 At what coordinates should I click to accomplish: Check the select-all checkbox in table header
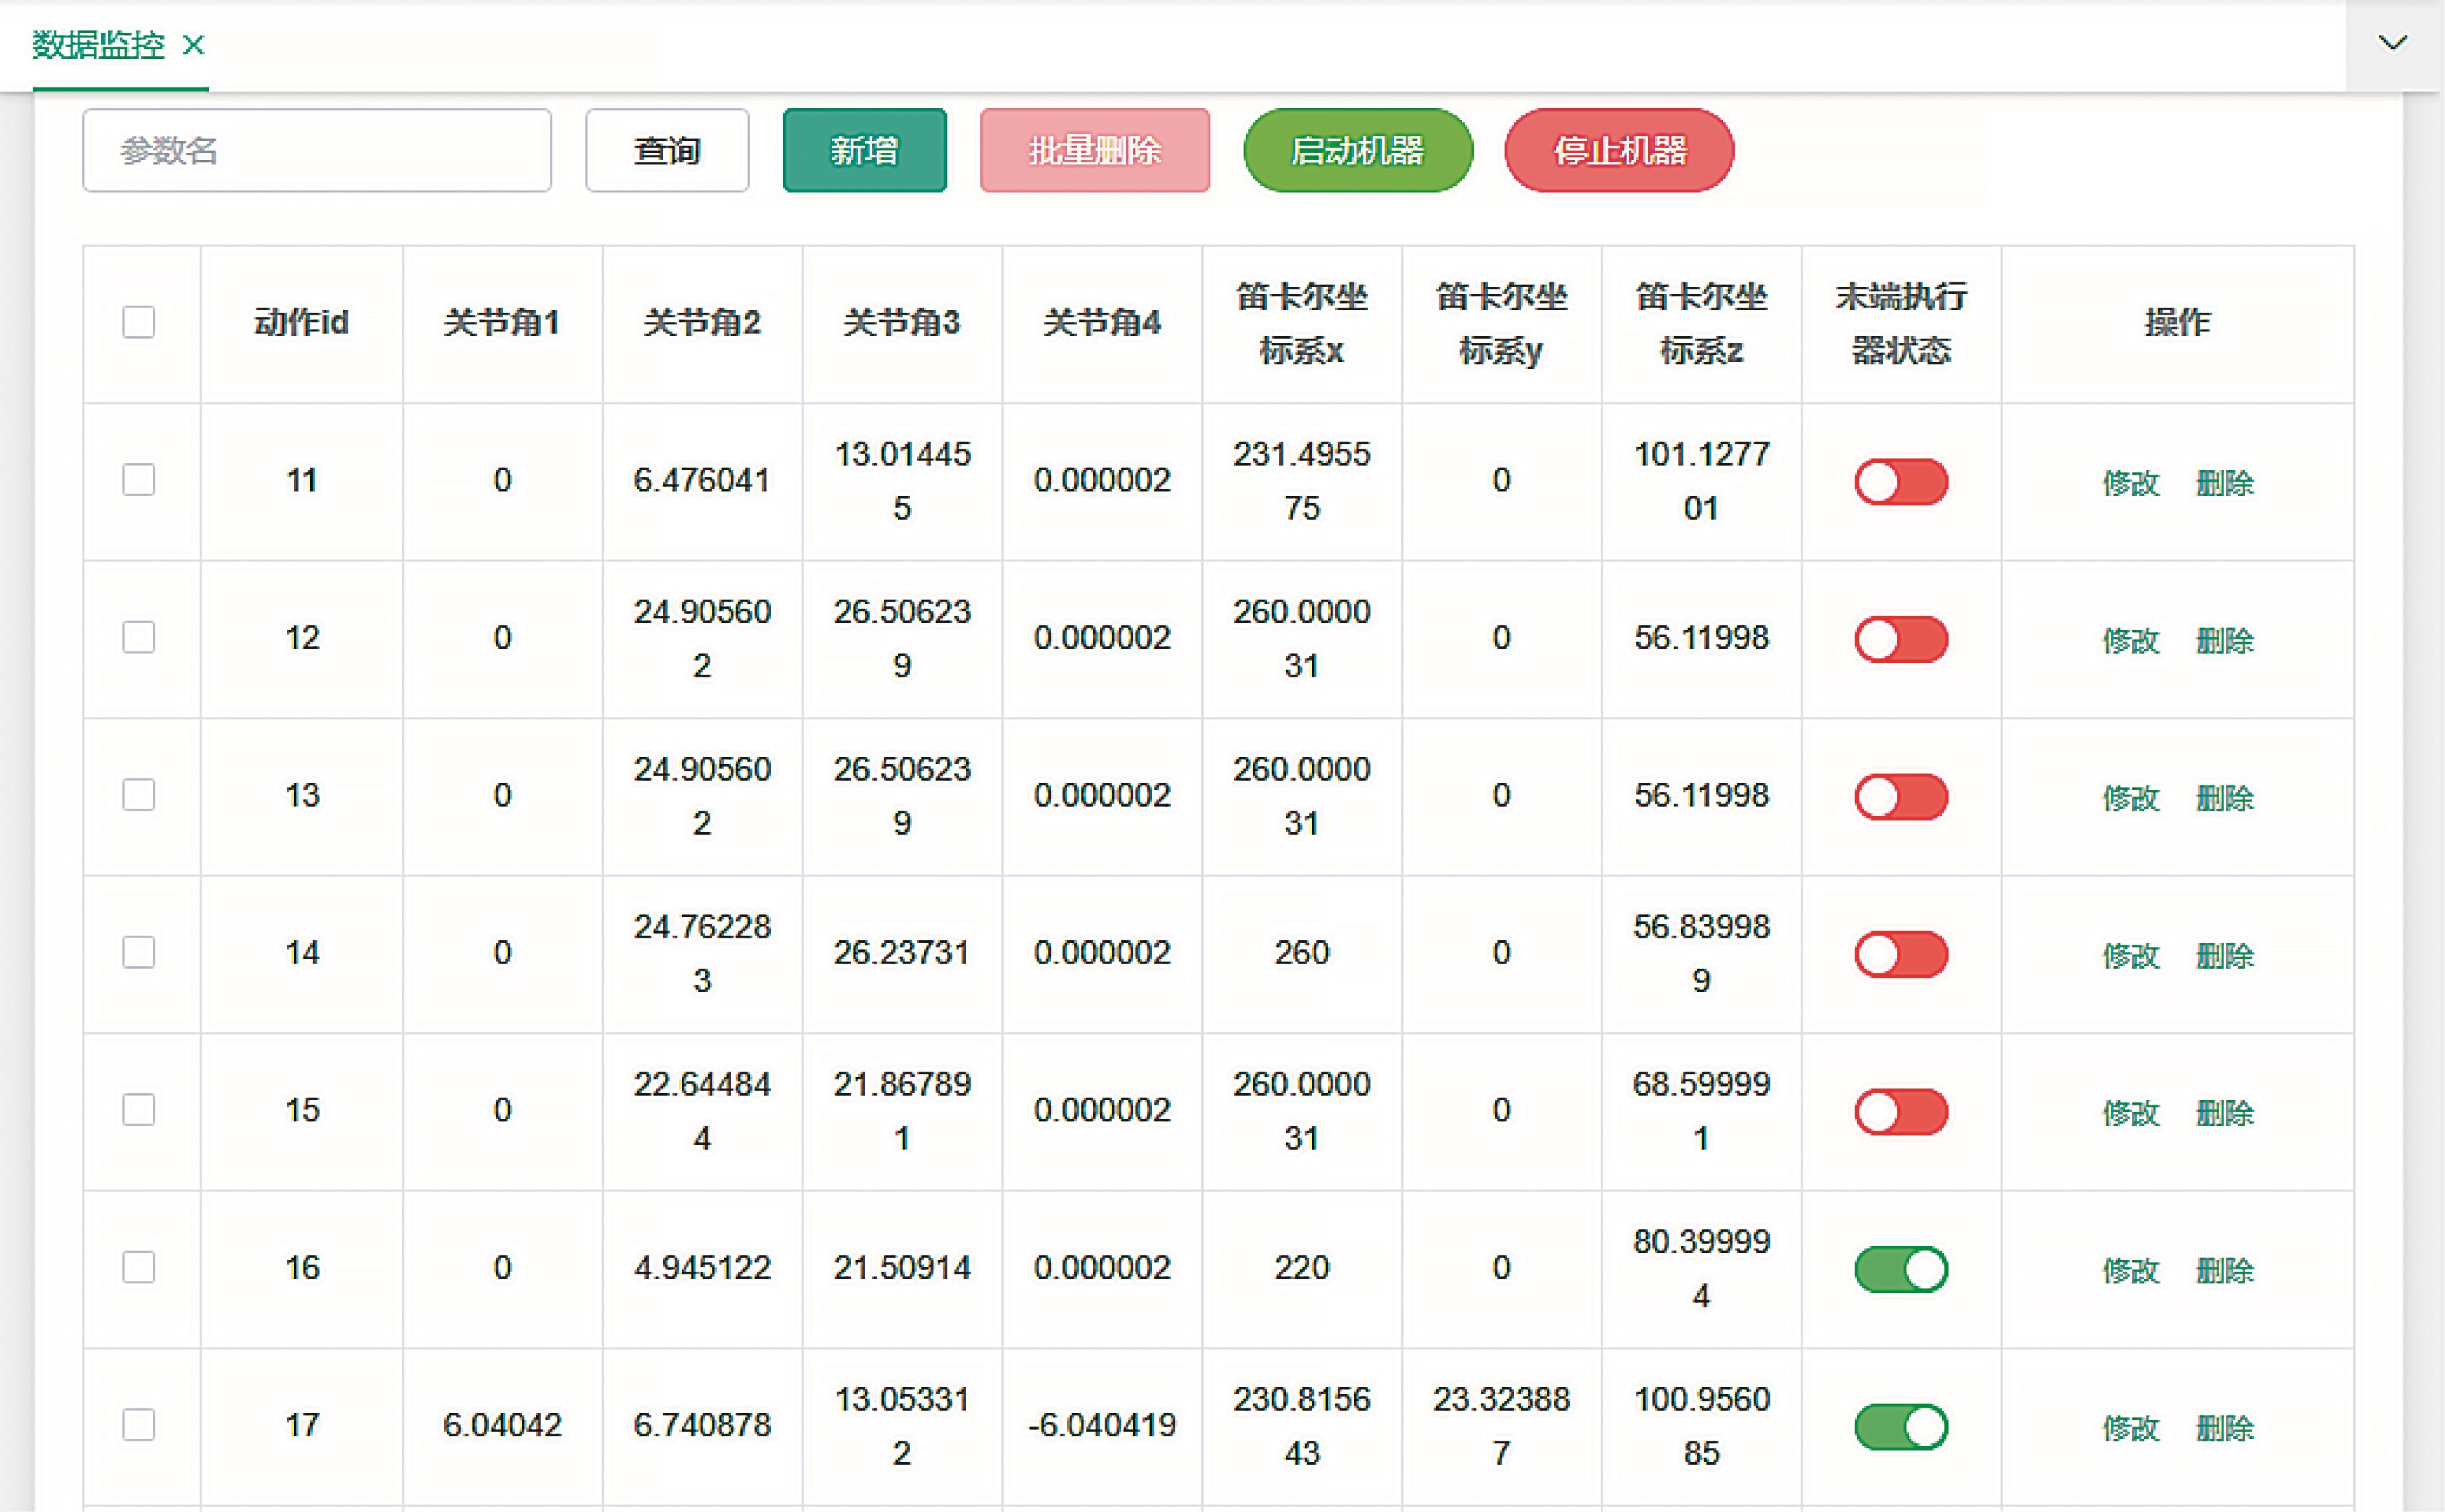[139, 322]
